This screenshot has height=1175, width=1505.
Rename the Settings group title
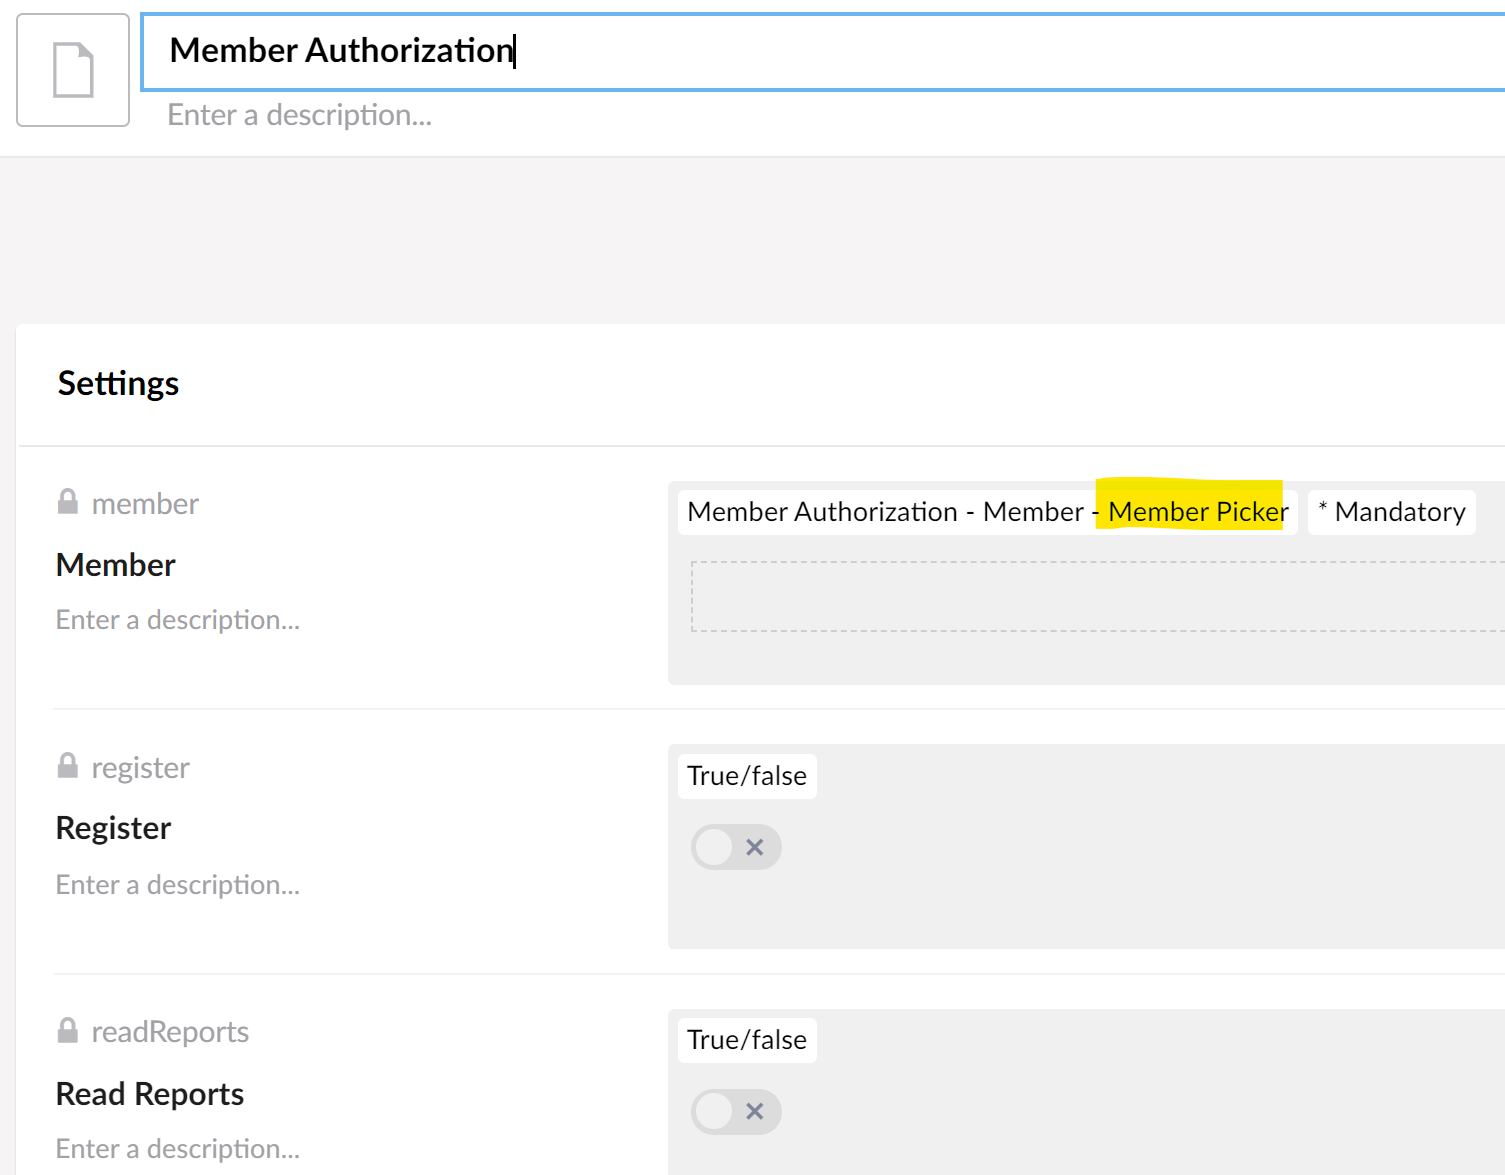pos(118,384)
